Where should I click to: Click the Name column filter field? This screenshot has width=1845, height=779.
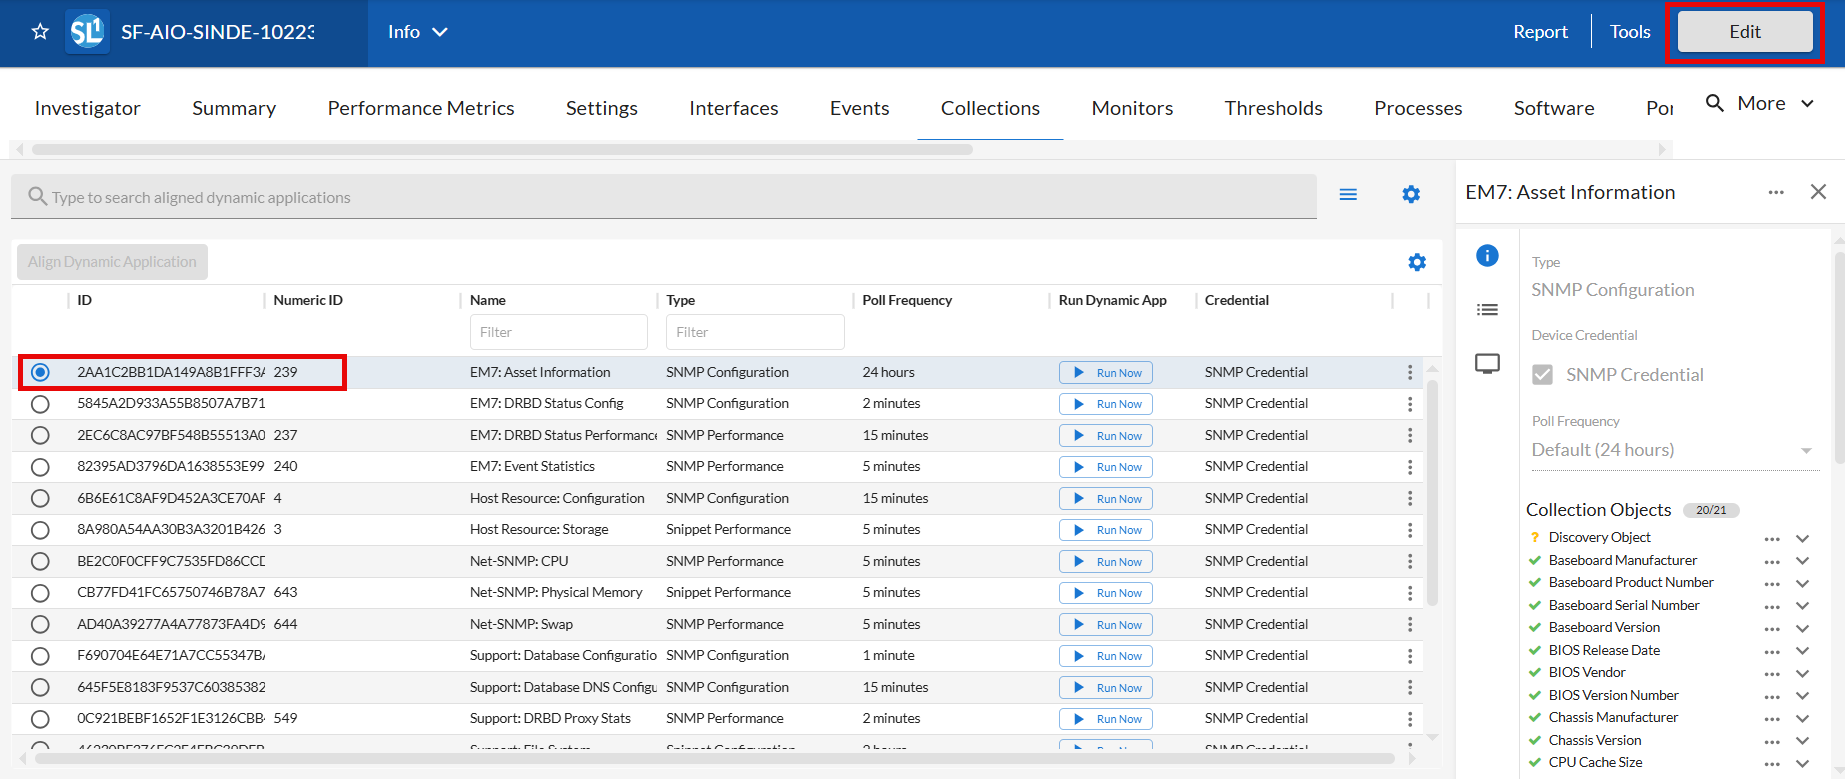(558, 332)
